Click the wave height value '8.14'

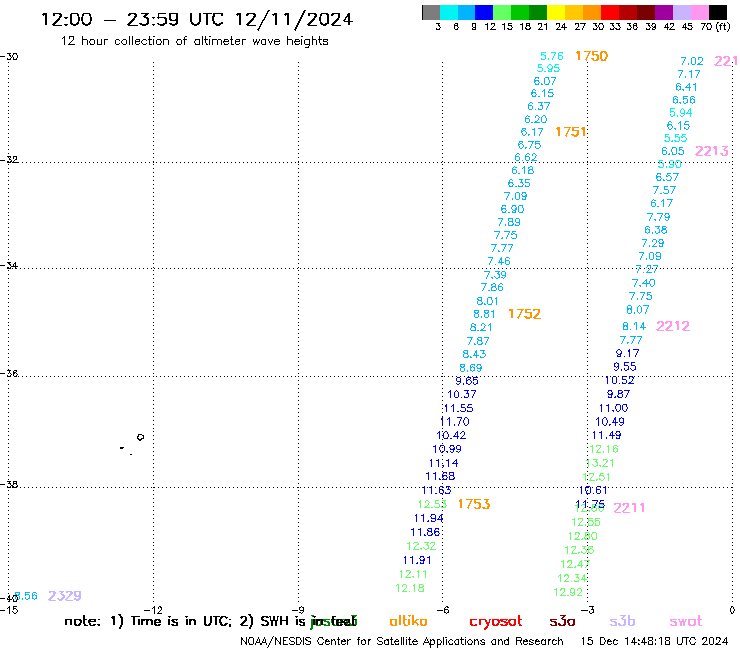point(634,326)
